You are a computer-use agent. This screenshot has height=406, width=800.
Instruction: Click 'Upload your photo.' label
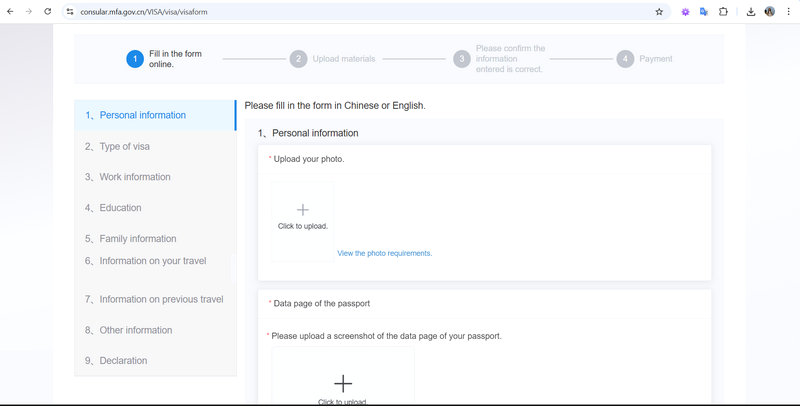(x=309, y=159)
